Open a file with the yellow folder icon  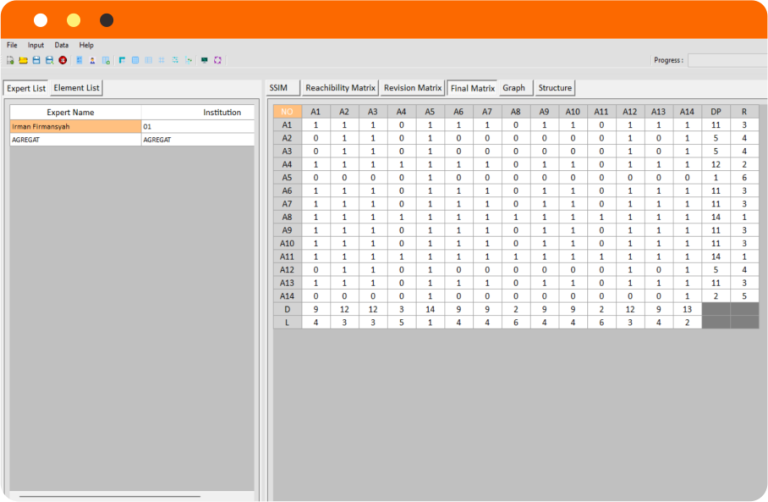pyautogui.click(x=23, y=60)
